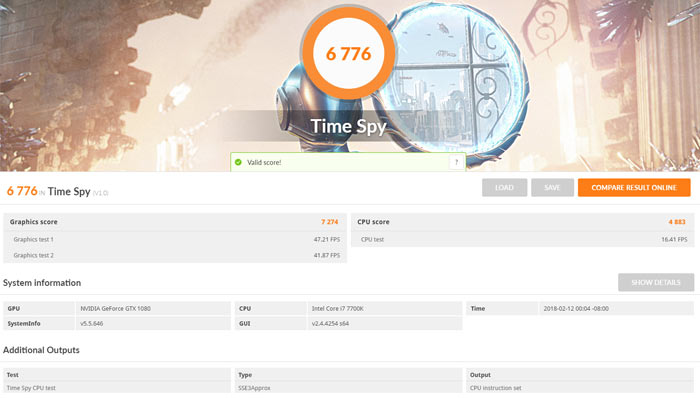The width and height of the screenshot is (700, 398).
Task: Click SHOW DETAILS for system information
Action: pyautogui.click(x=656, y=282)
